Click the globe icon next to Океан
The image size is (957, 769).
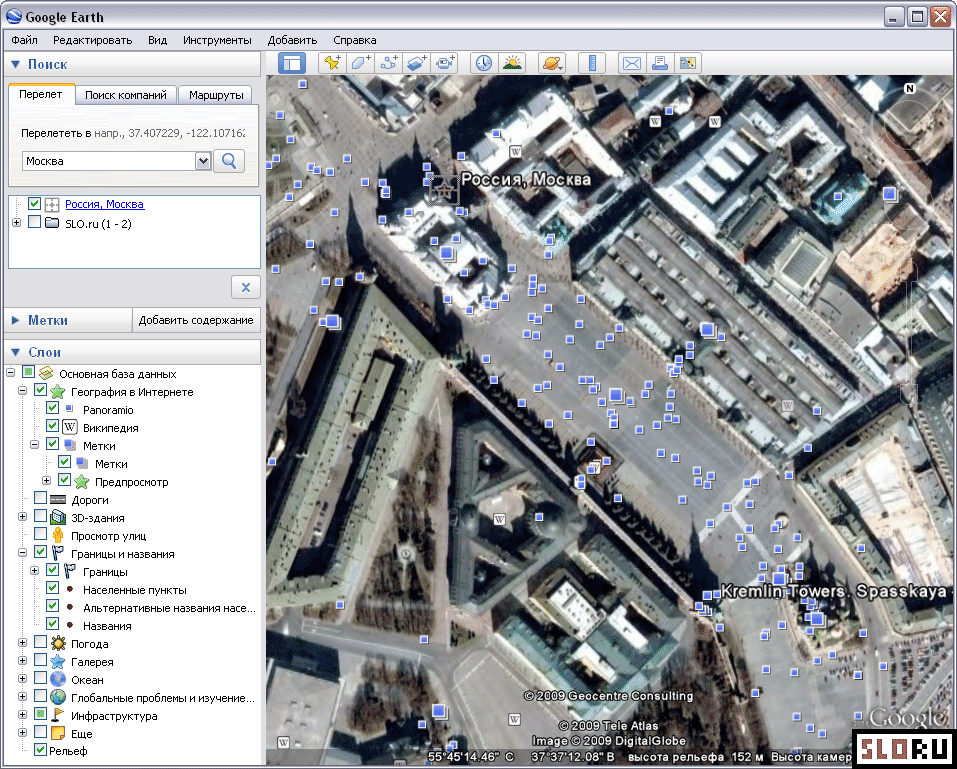[58, 679]
